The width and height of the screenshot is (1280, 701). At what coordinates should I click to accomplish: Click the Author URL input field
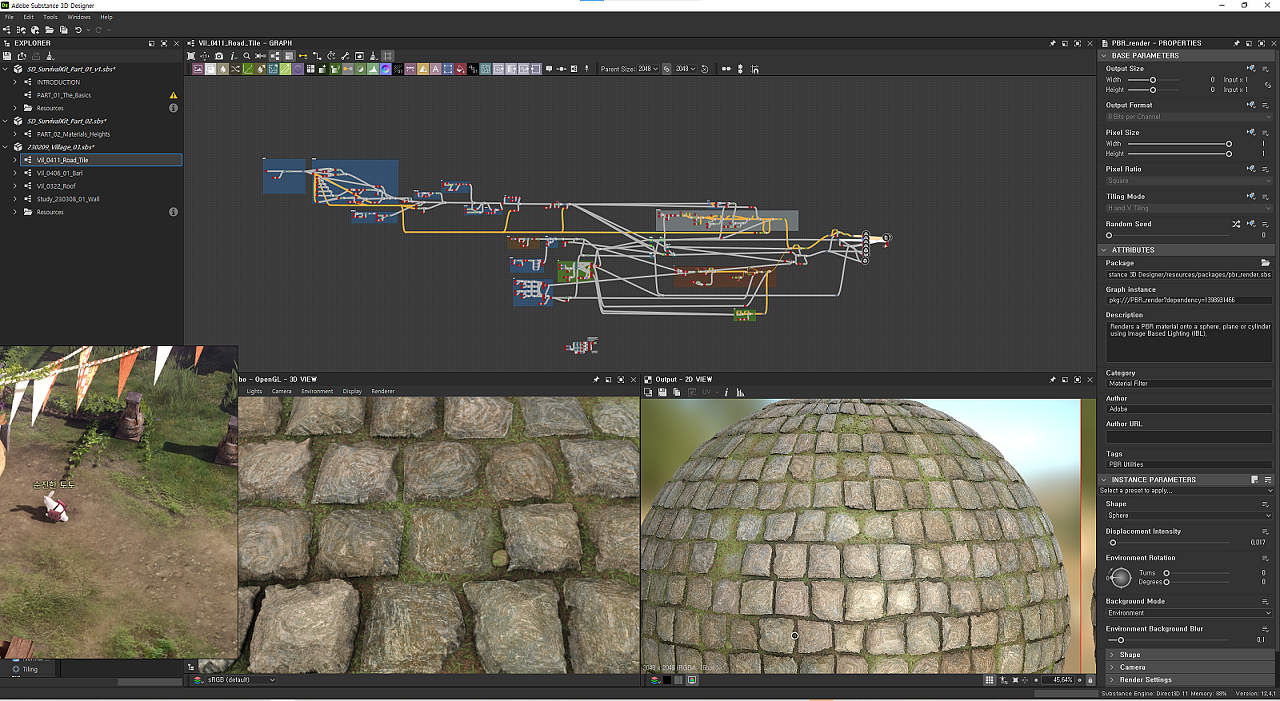pos(1189,437)
